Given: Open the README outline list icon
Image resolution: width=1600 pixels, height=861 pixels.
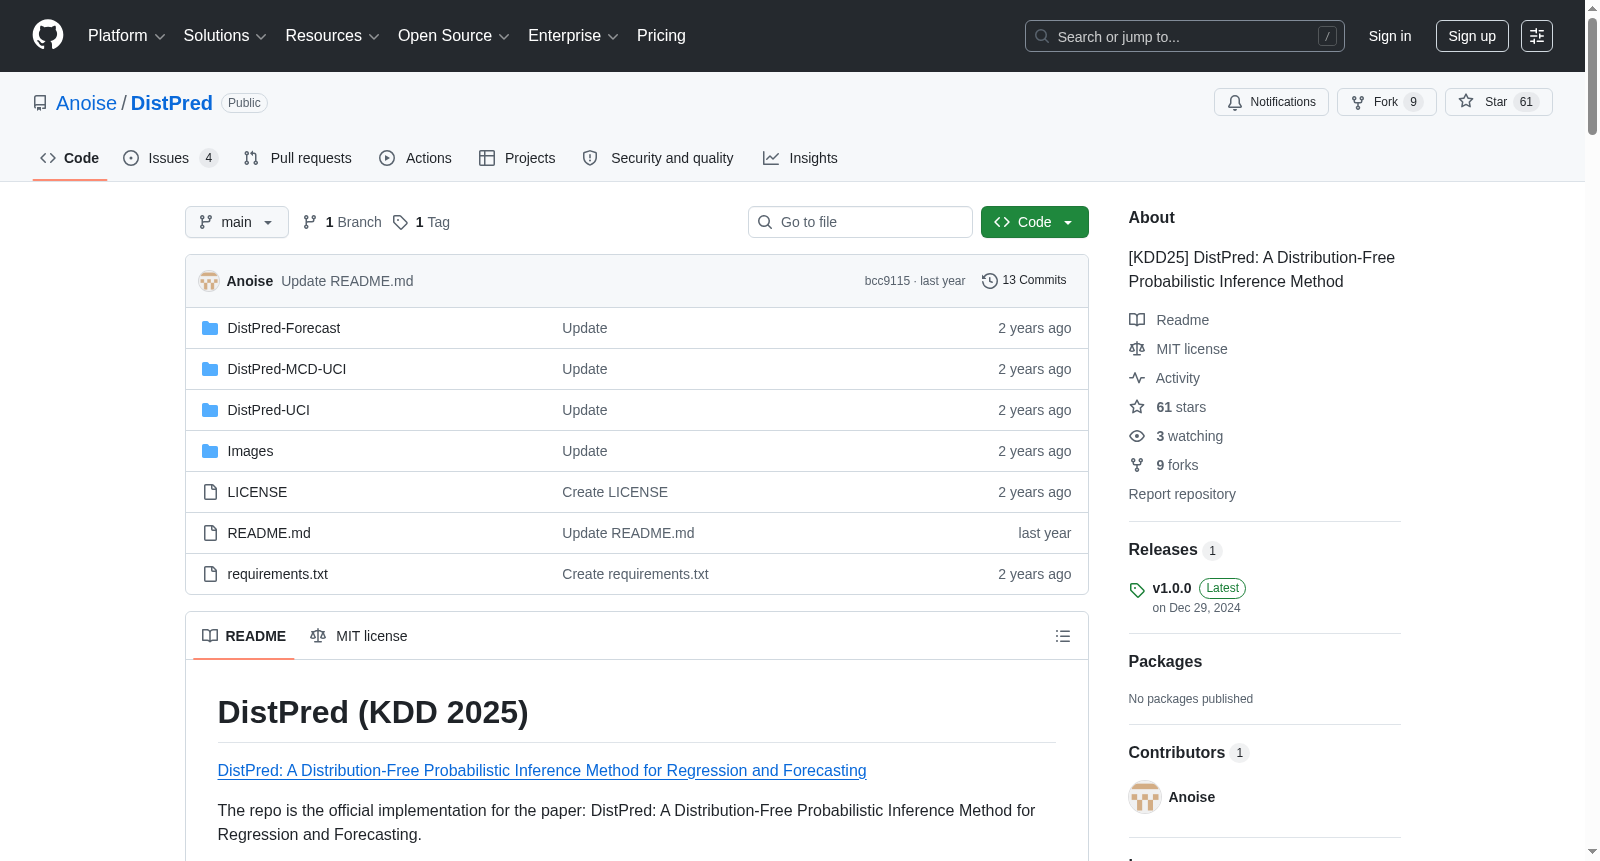Looking at the screenshot, I should pos(1063,636).
